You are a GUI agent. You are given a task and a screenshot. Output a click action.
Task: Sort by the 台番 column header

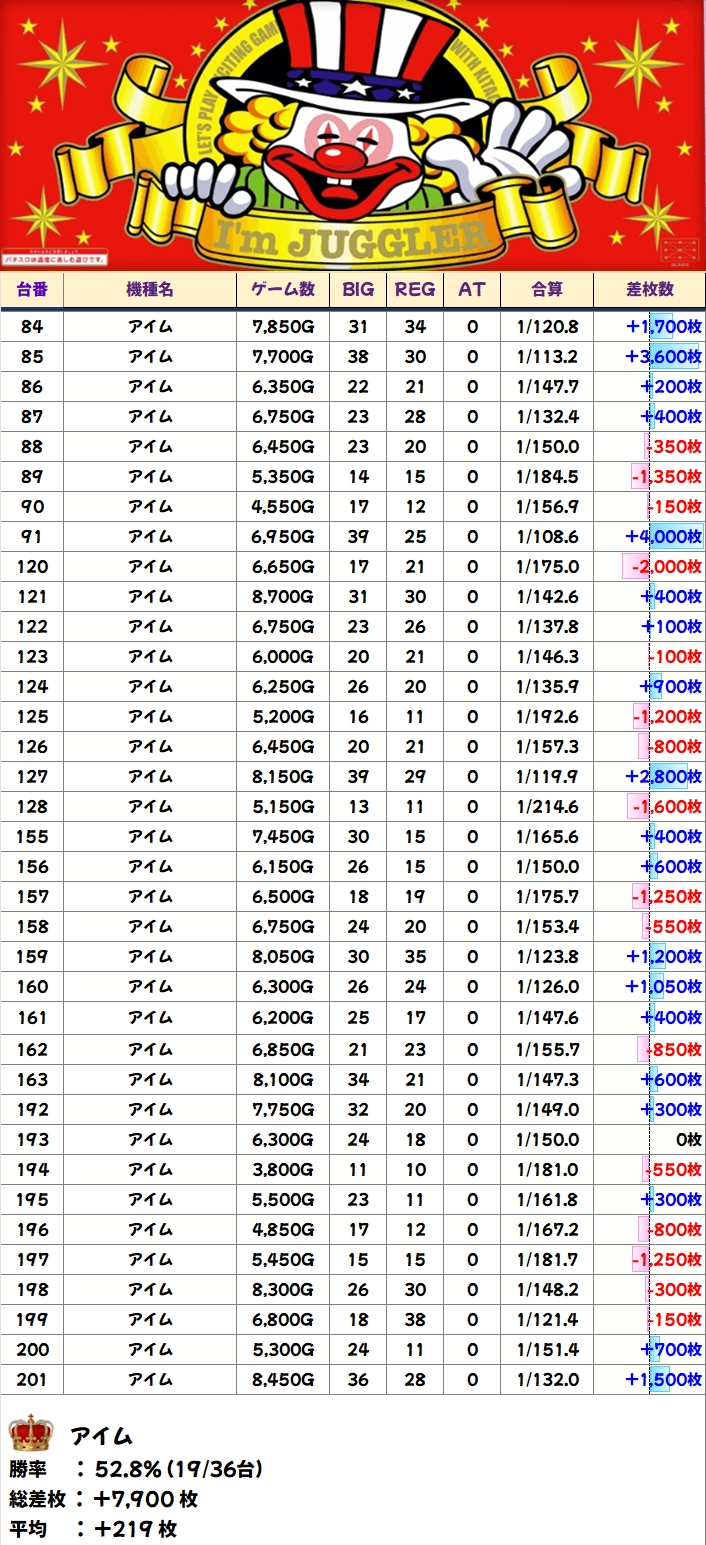point(32,289)
